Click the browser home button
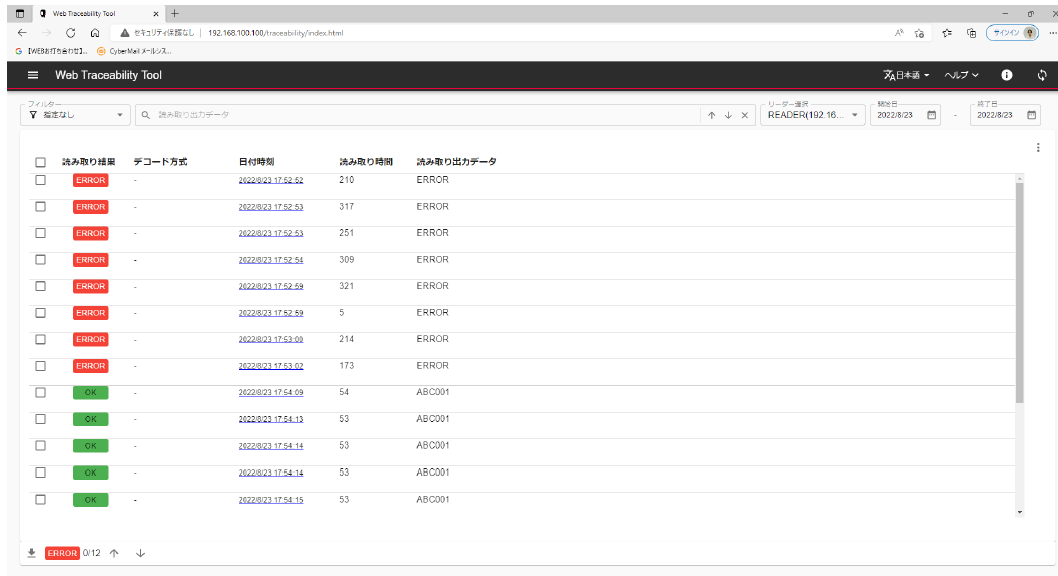Screen dimensions: 1058x576 point(94,32)
